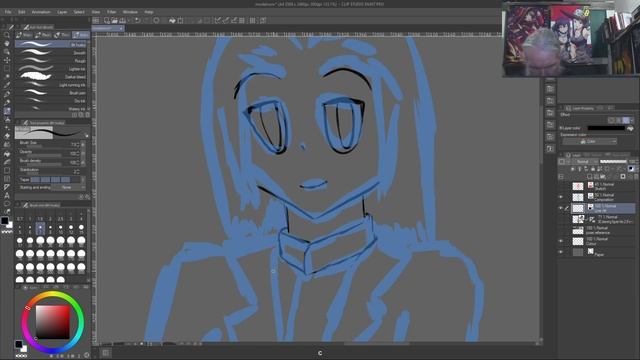Viewport: 640px width, 360px height.
Task: Select the Fill bucket tool
Action: pyautogui.click(x=7, y=153)
